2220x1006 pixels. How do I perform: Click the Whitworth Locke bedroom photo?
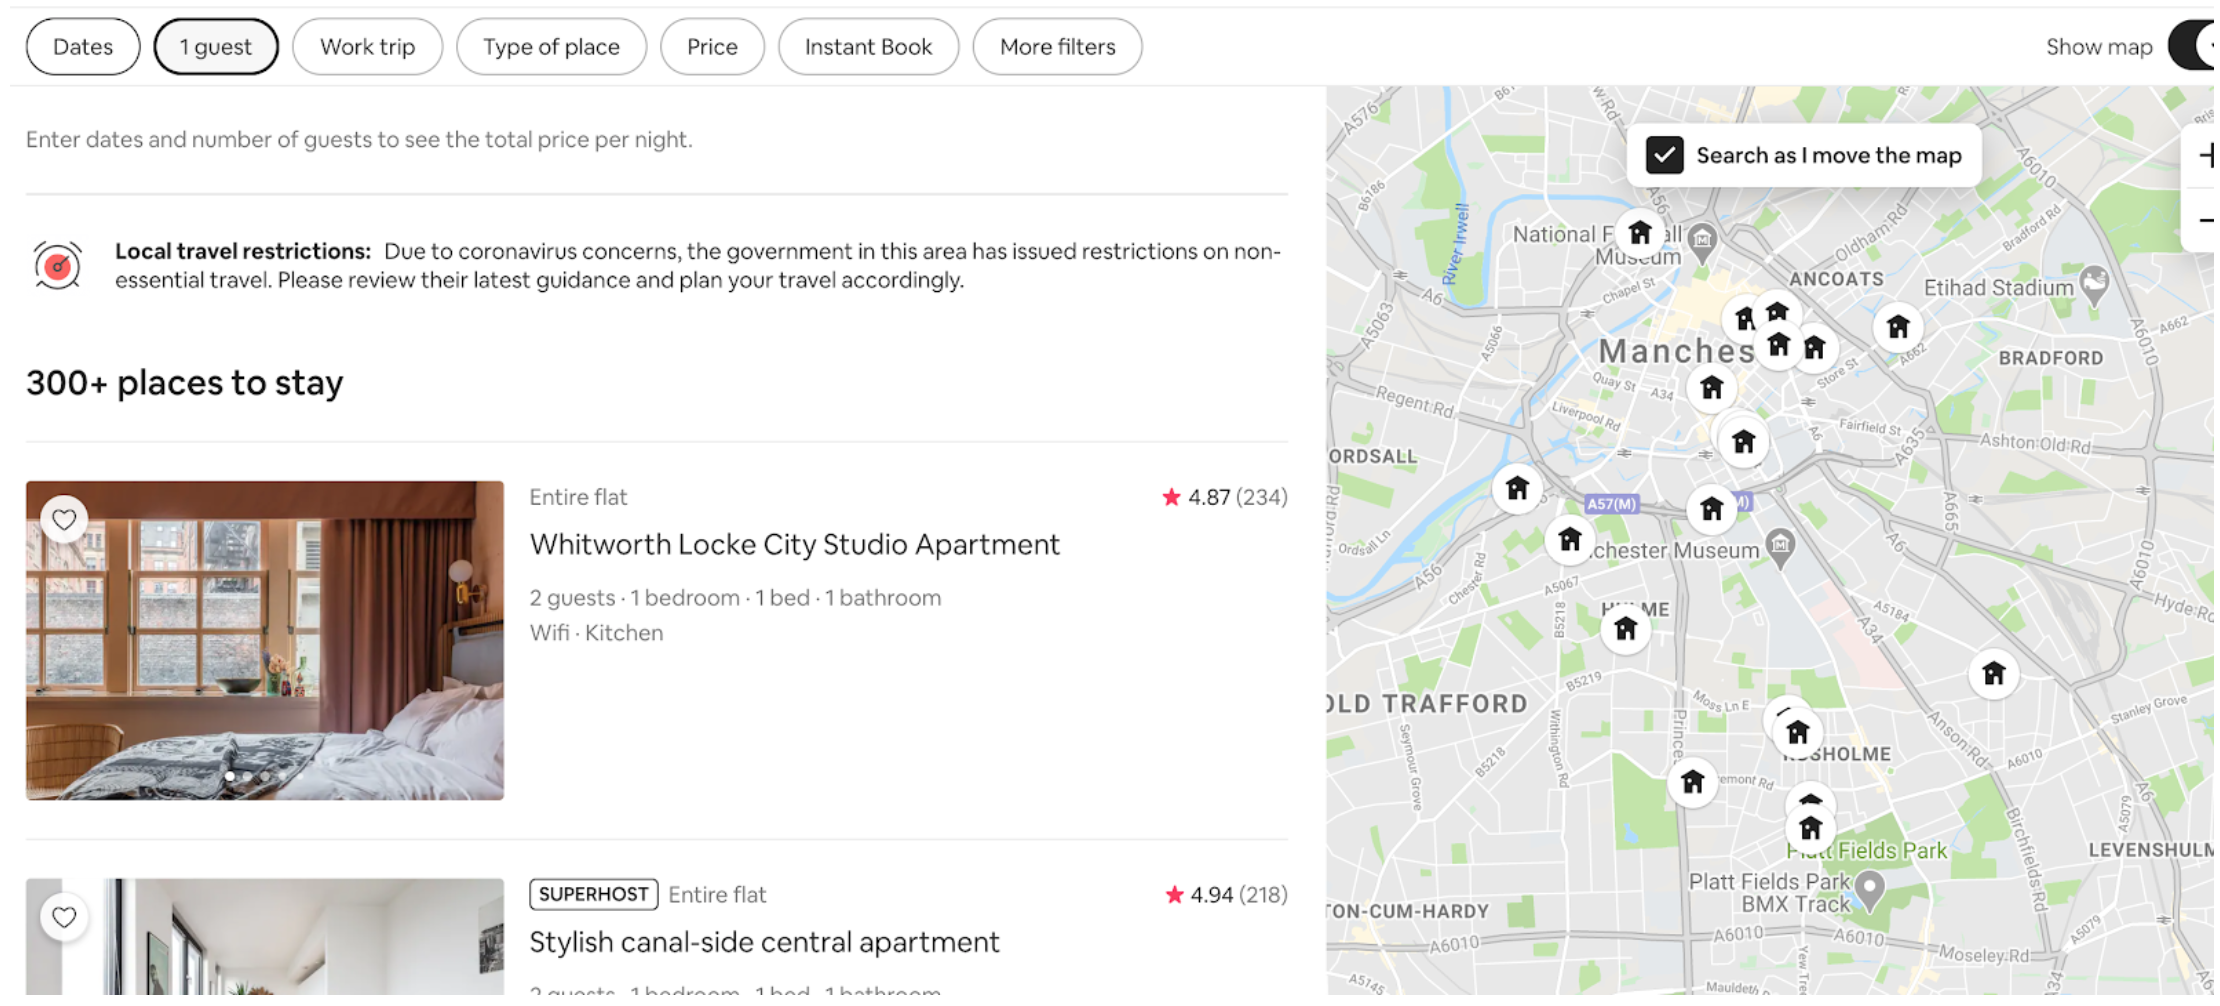265,640
